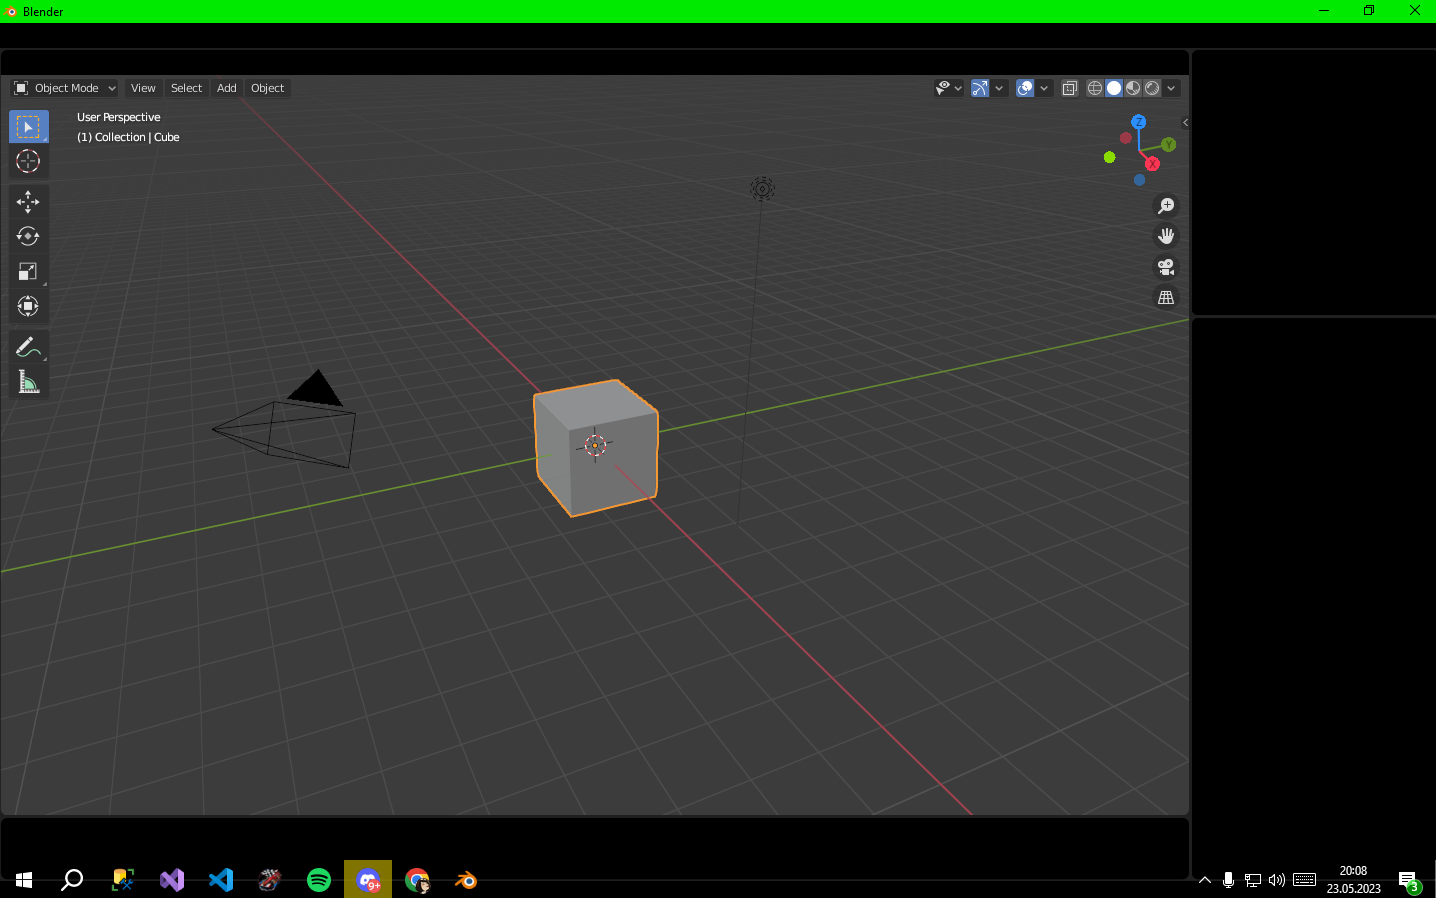Open the Object menu
The image size is (1436, 898).
click(x=267, y=88)
